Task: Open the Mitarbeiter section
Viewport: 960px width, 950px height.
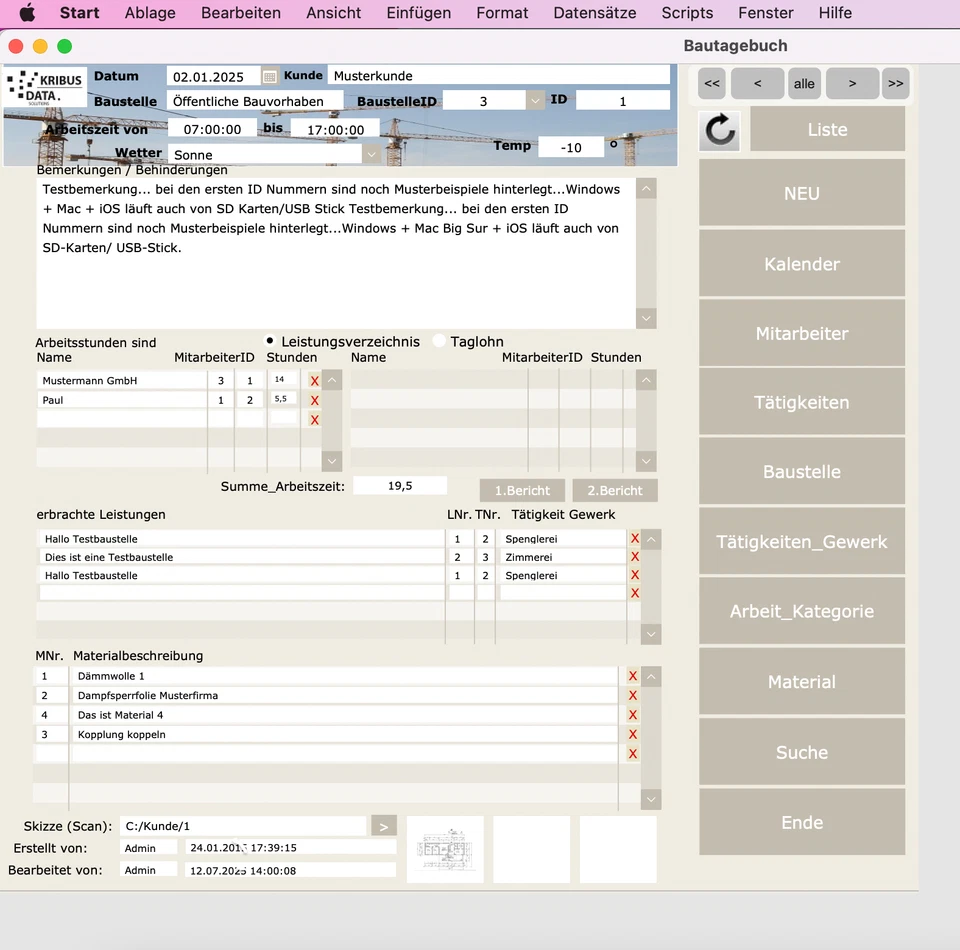Action: 801,333
